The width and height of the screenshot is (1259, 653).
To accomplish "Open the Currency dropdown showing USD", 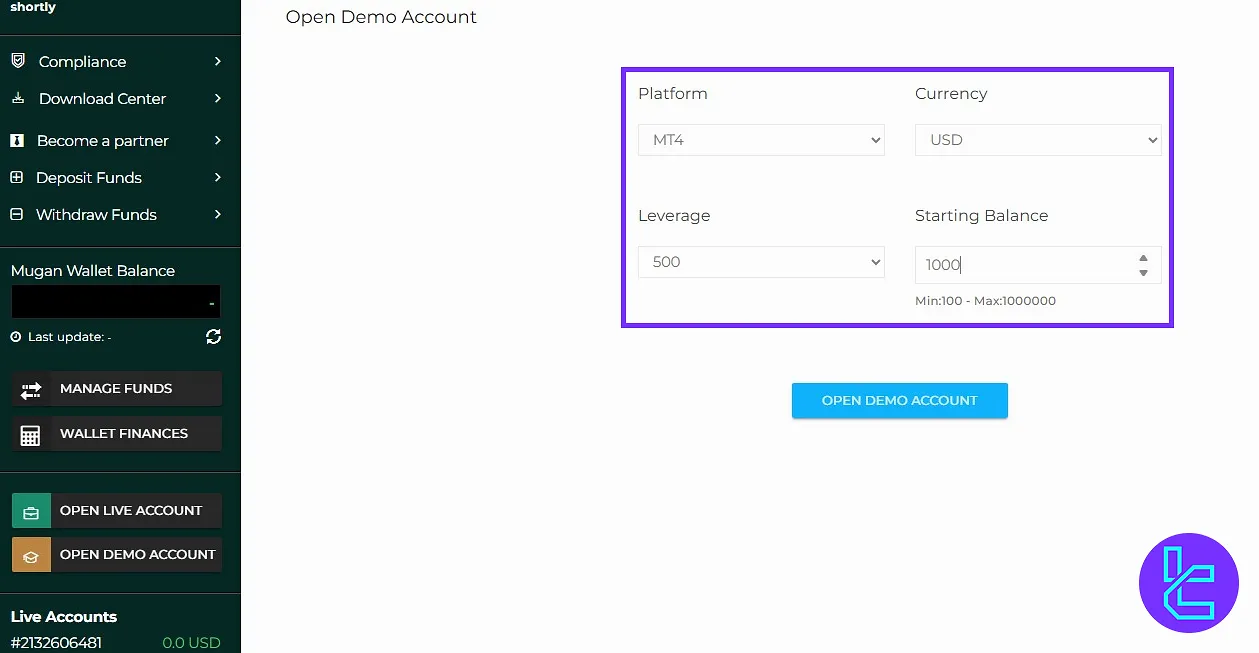I will [1037, 140].
